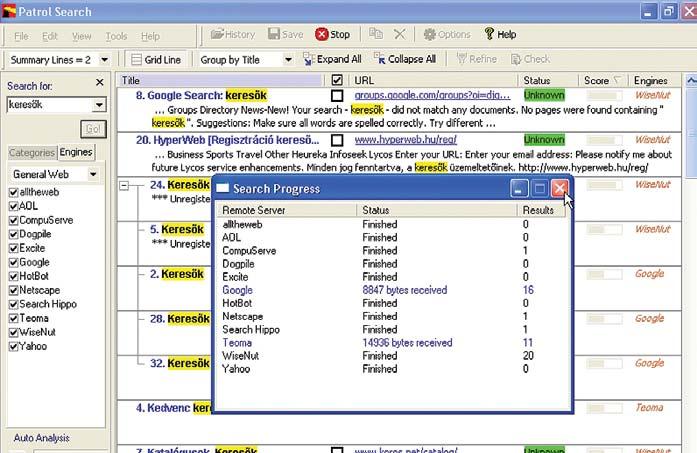
Task: Click the Check button
Action: (x=530, y=59)
